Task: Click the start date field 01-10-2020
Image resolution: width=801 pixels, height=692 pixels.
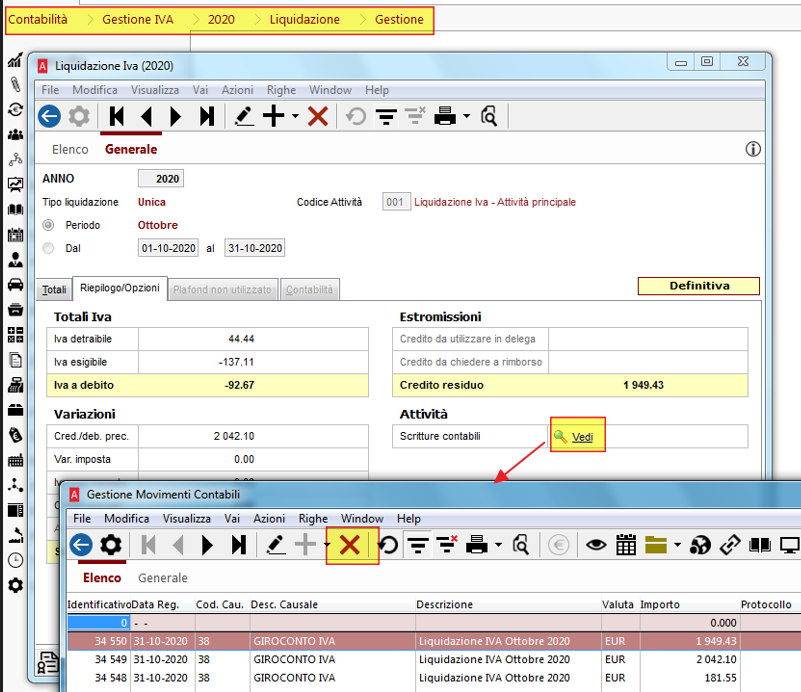Action: [168, 248]
